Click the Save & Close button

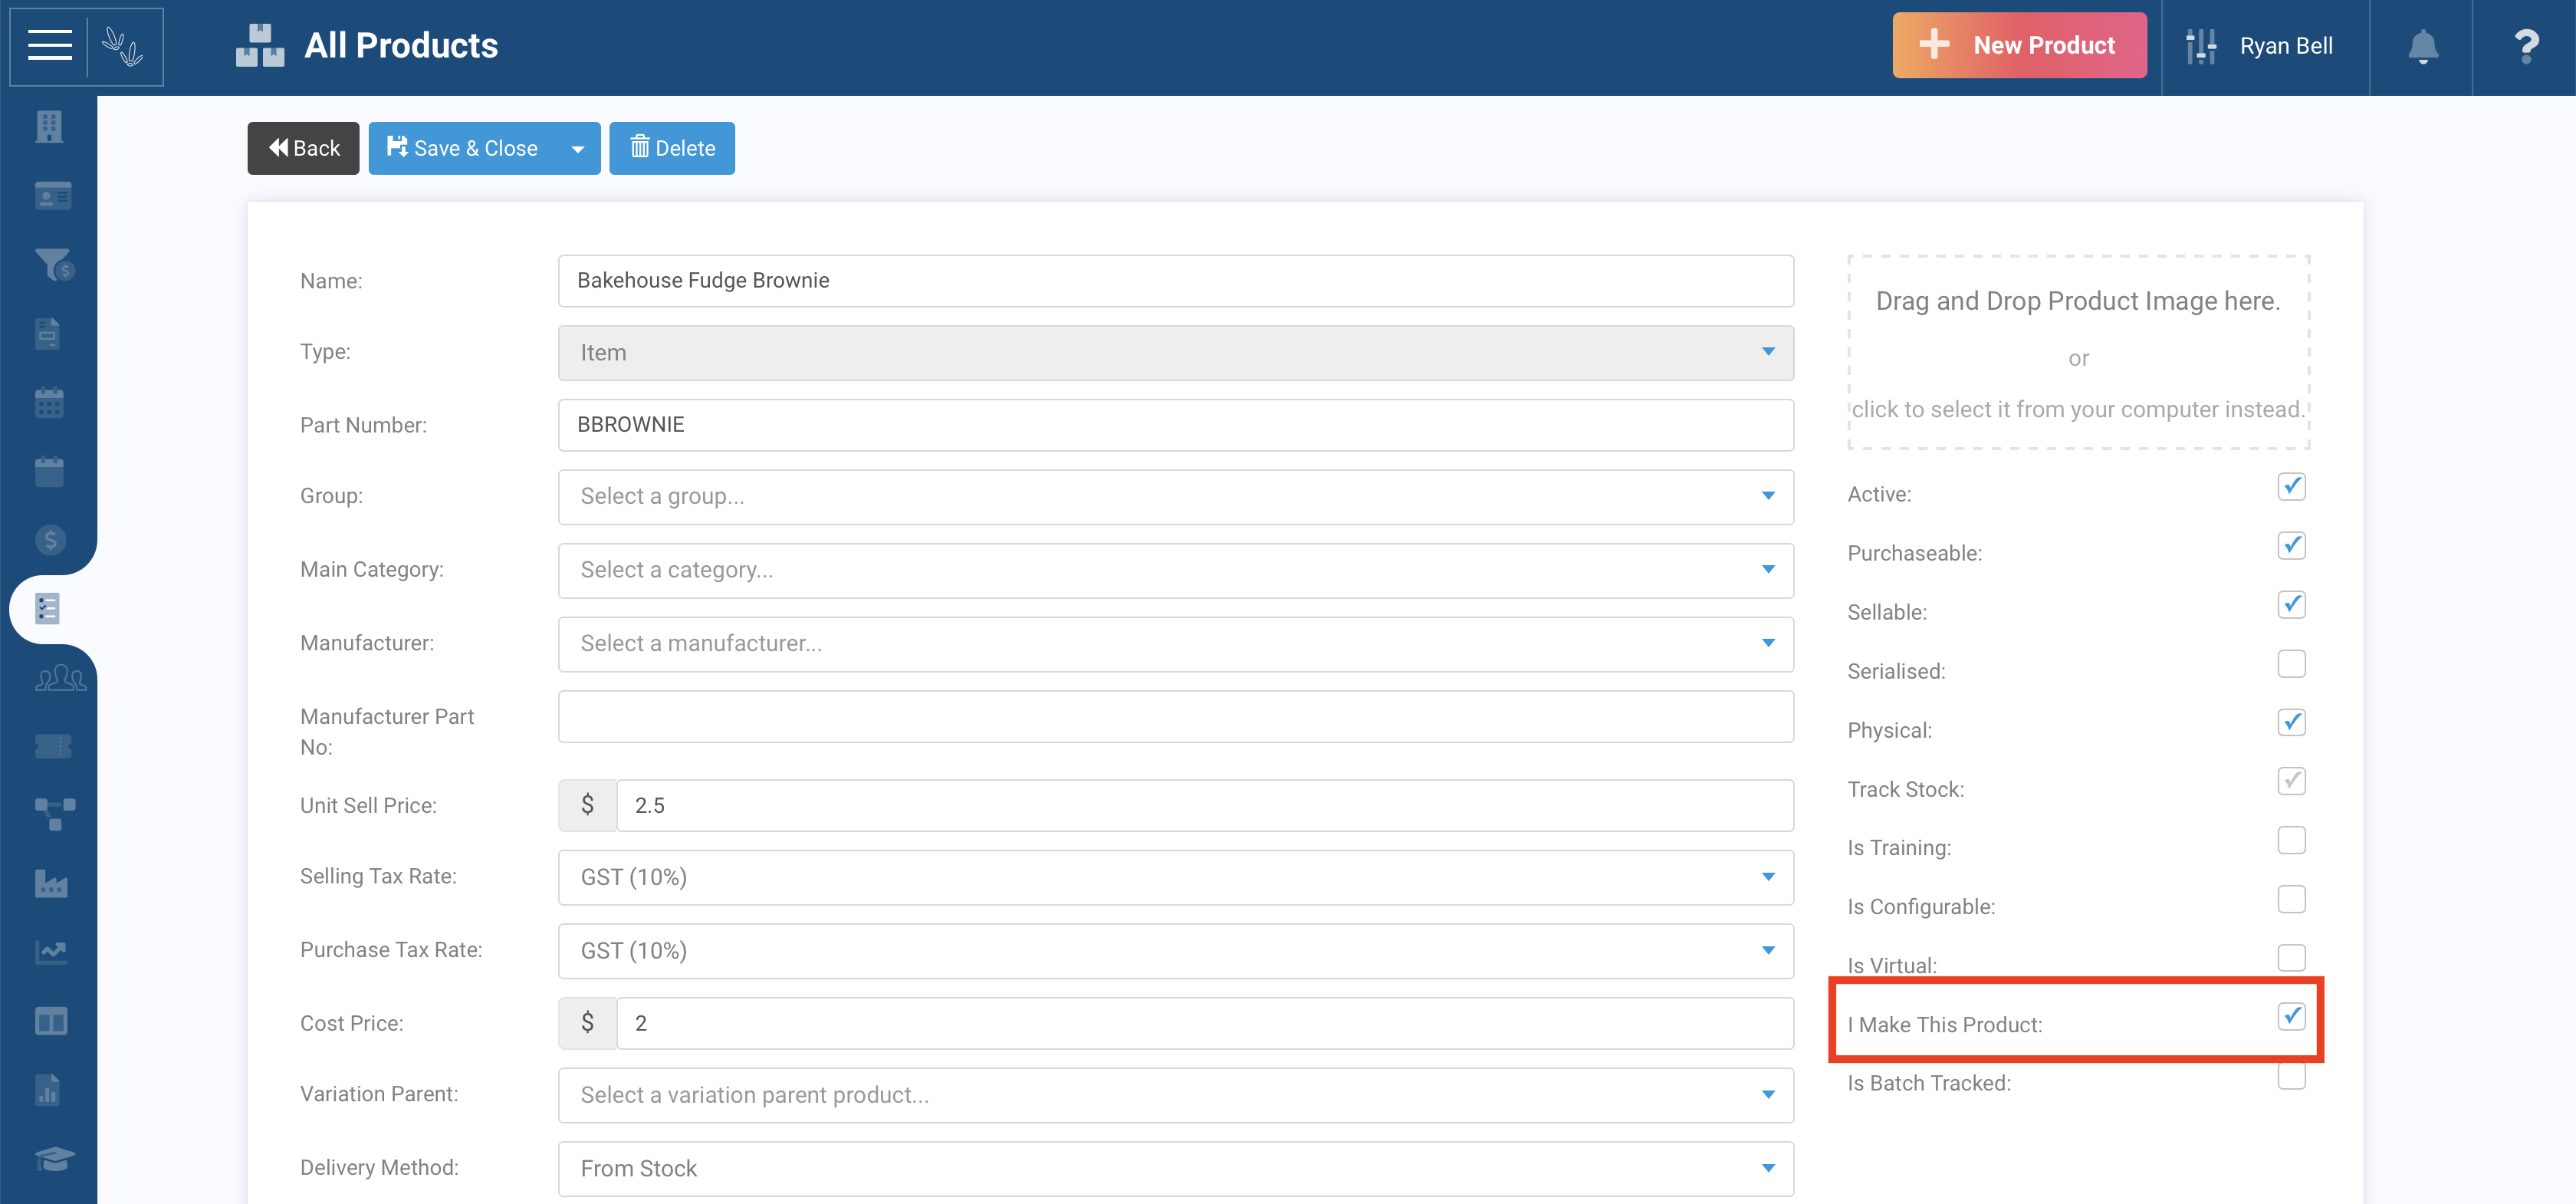[462, 149]
